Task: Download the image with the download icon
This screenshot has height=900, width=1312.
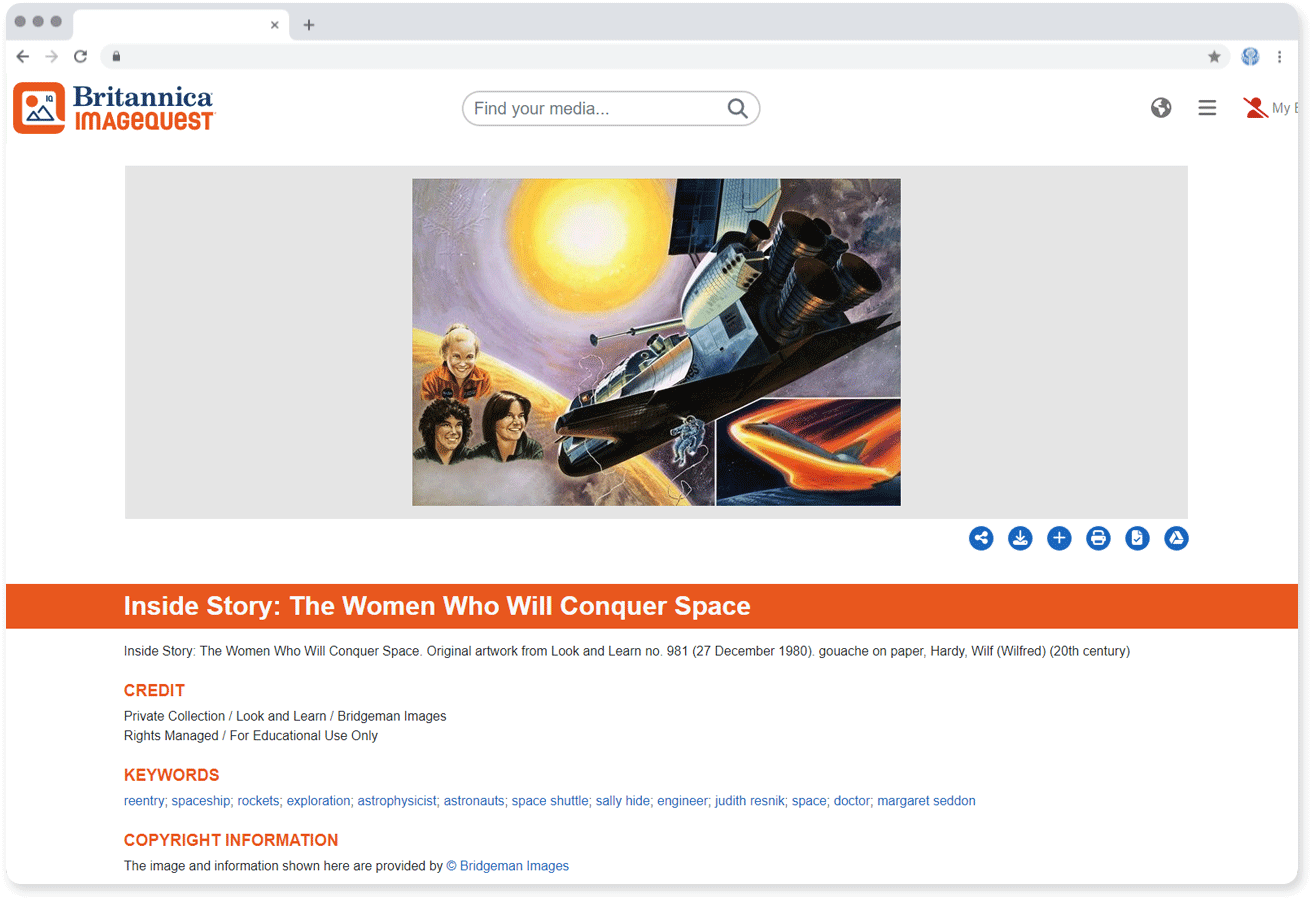Action: pyautogui.click(x=1020, y=539)
